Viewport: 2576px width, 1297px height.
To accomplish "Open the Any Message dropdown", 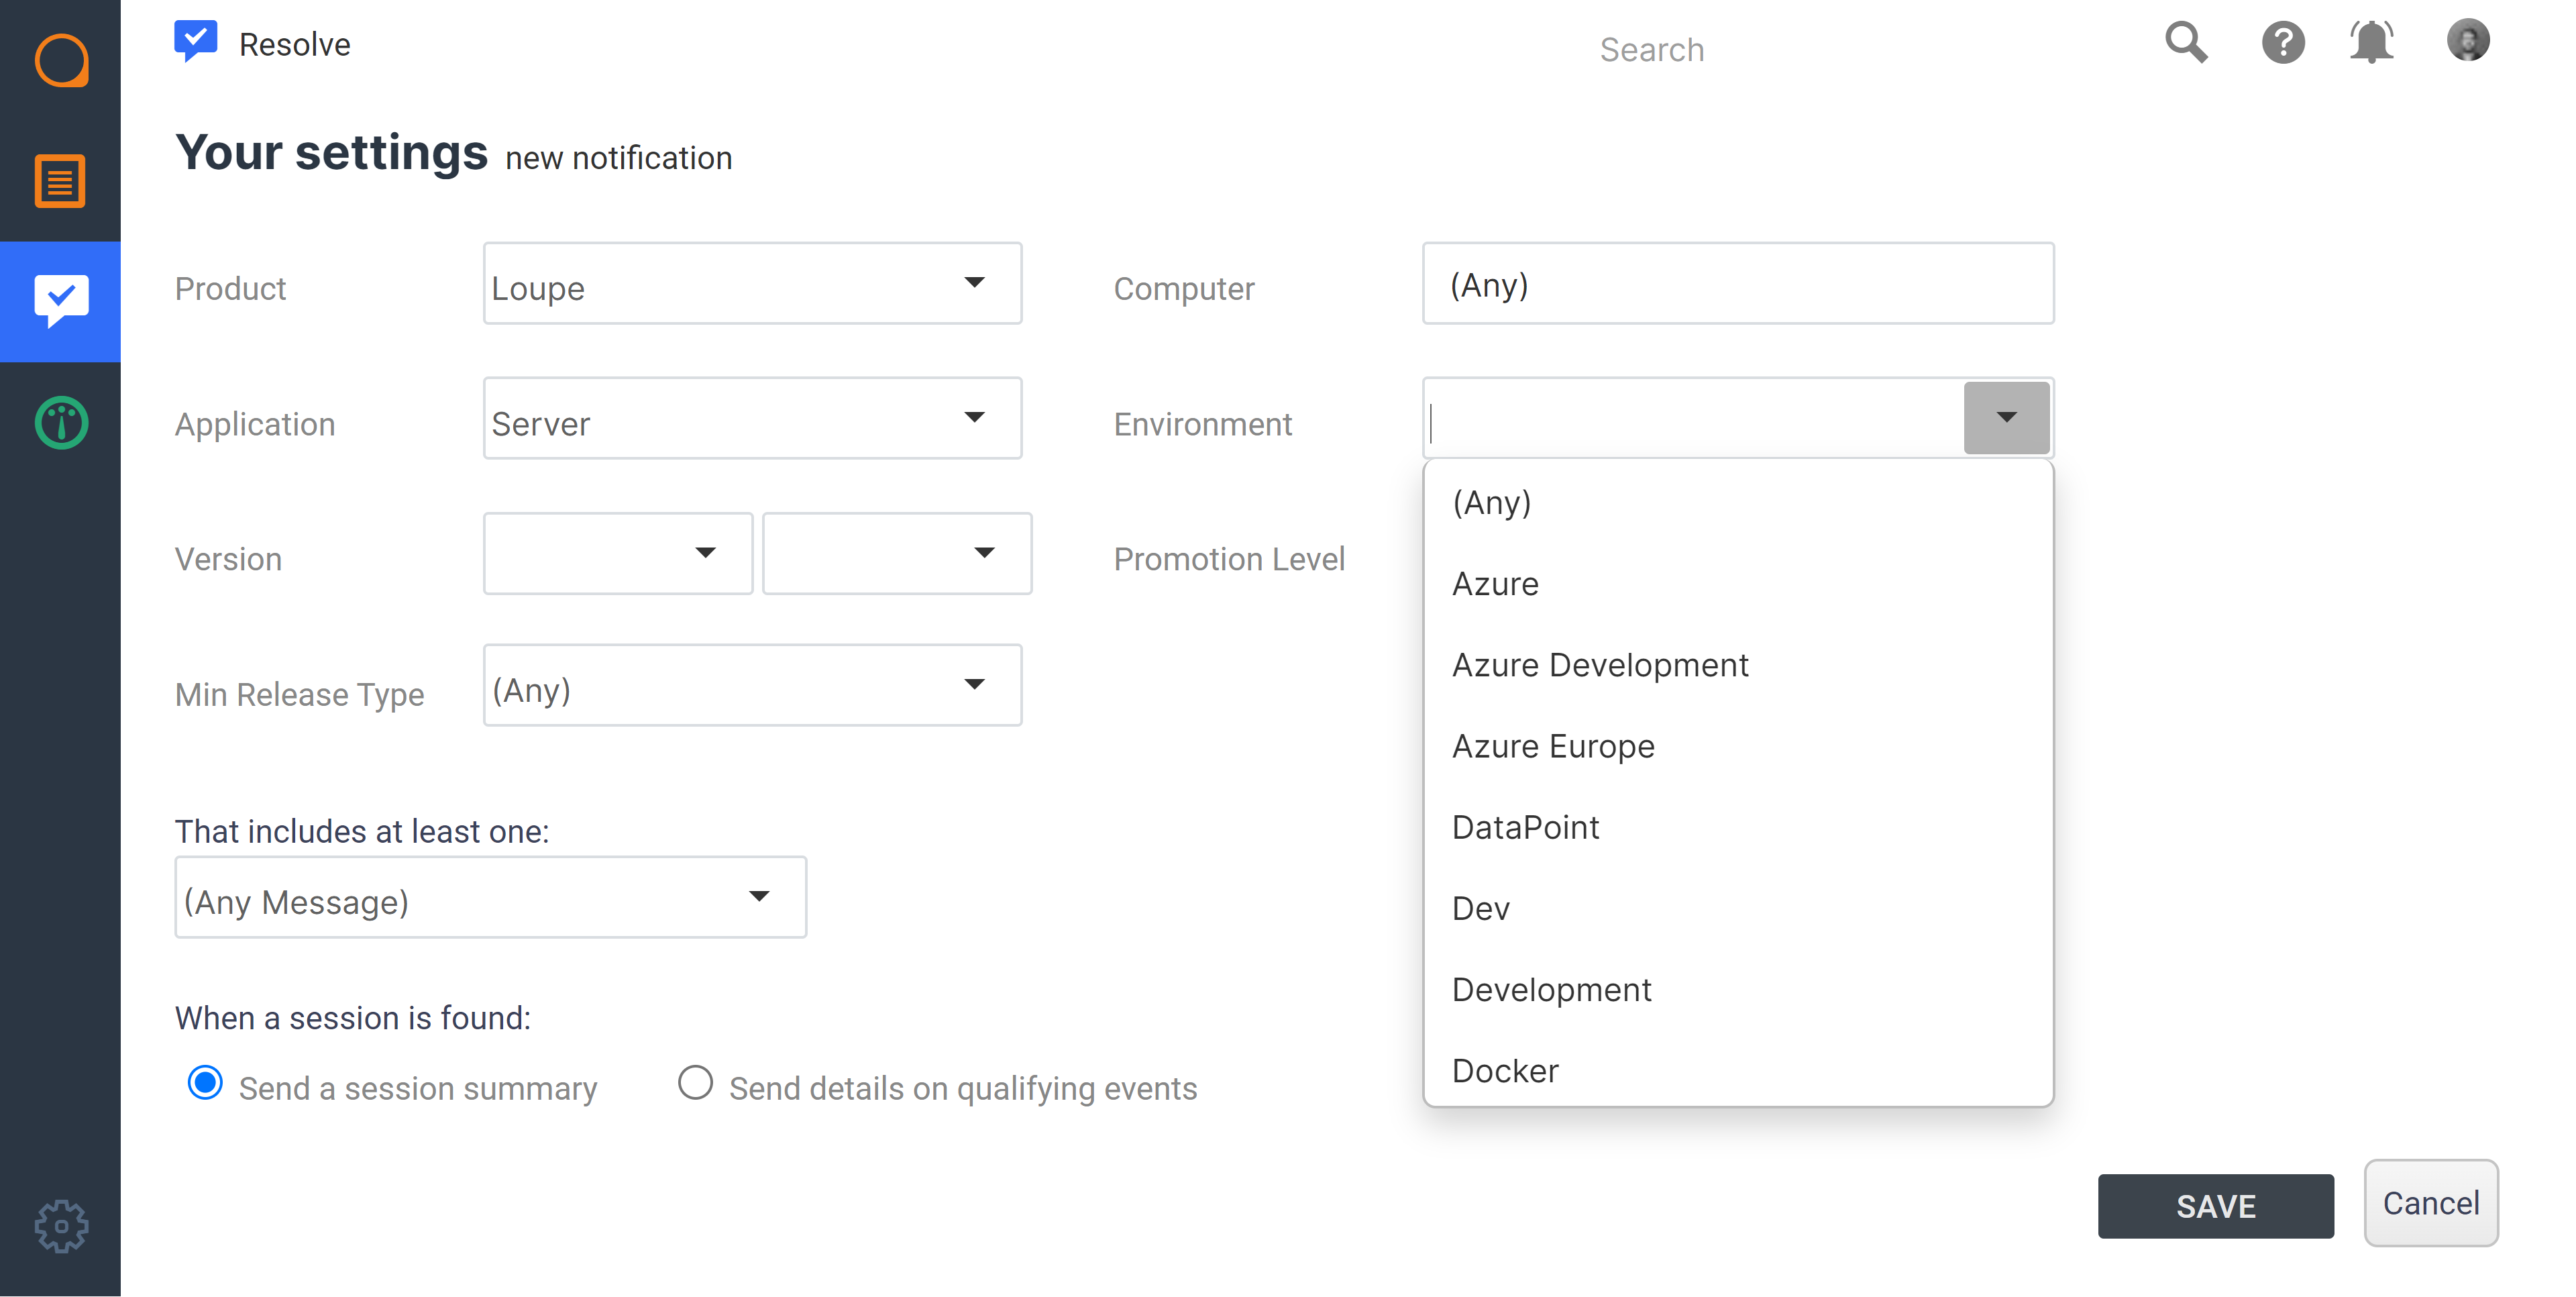I will [491, 897].
